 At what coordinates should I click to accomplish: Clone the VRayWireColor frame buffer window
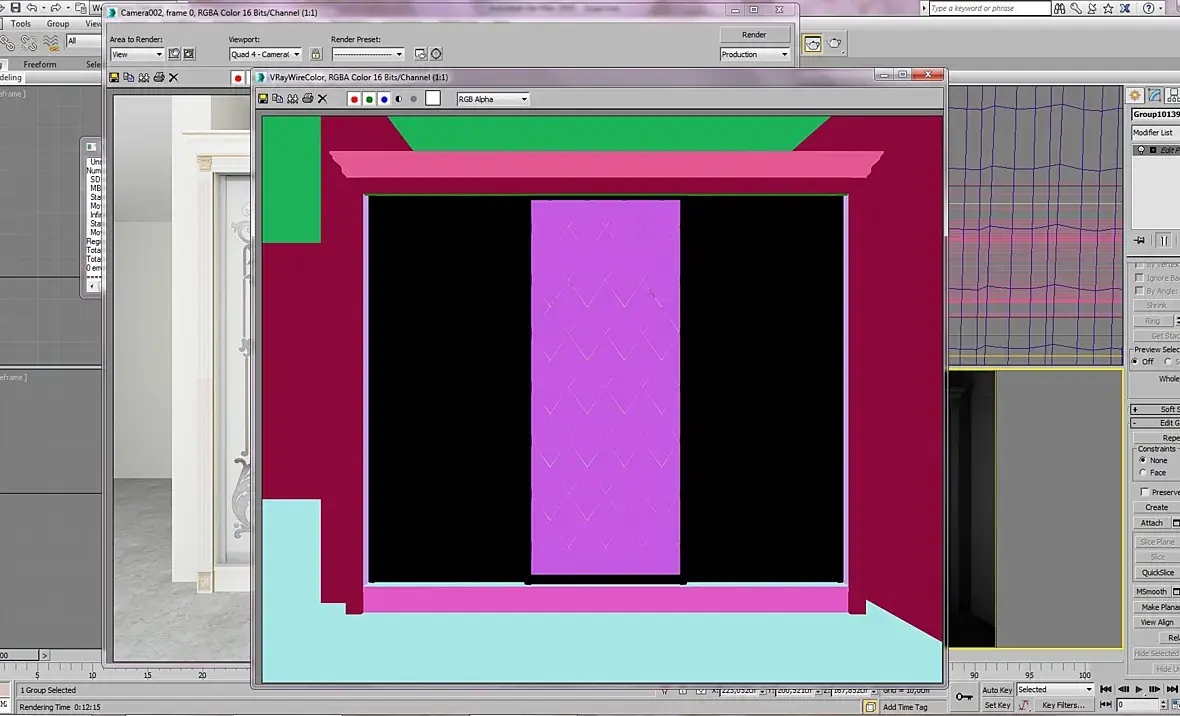pos(293,99)
